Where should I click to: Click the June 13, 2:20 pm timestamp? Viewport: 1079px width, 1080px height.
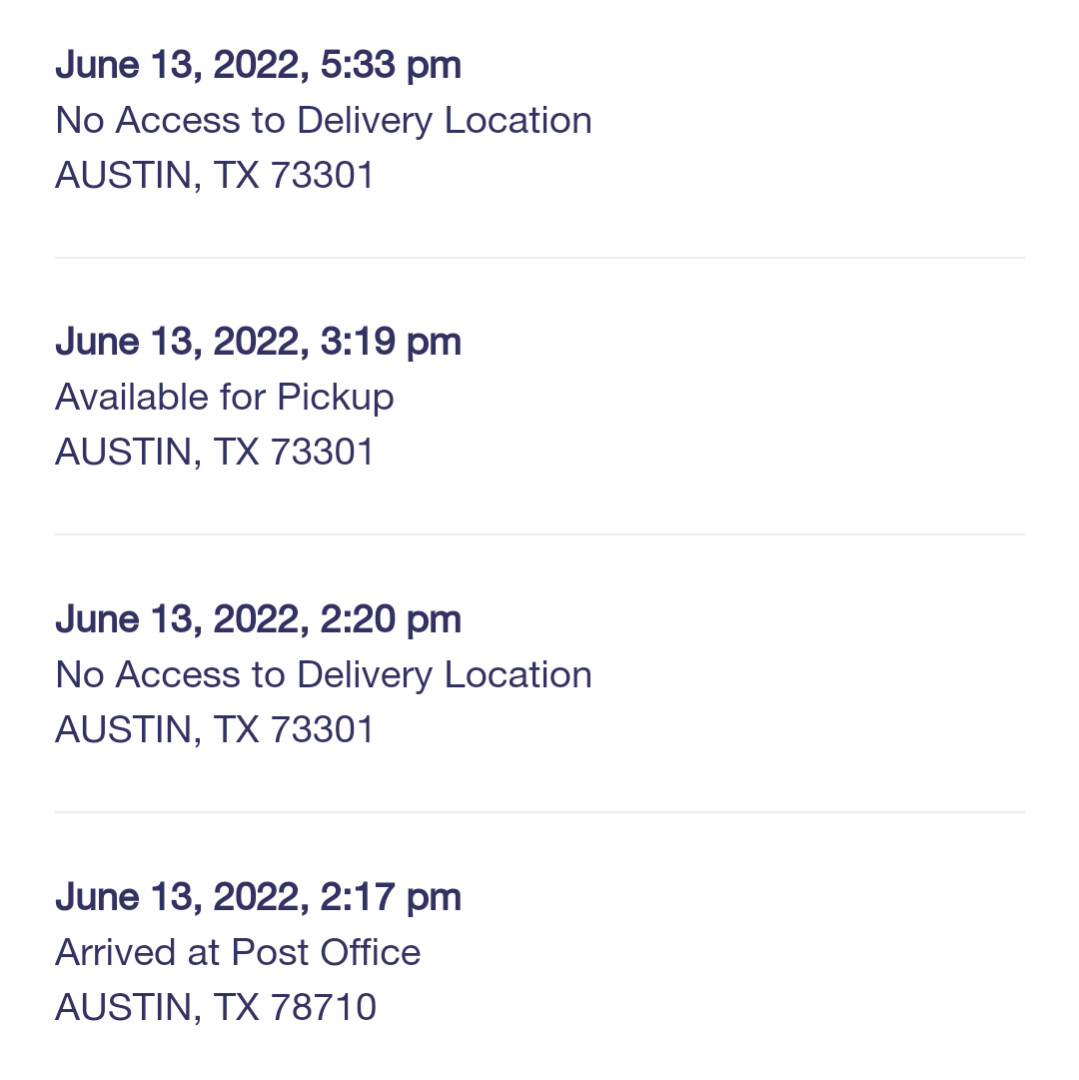(258, 619)
